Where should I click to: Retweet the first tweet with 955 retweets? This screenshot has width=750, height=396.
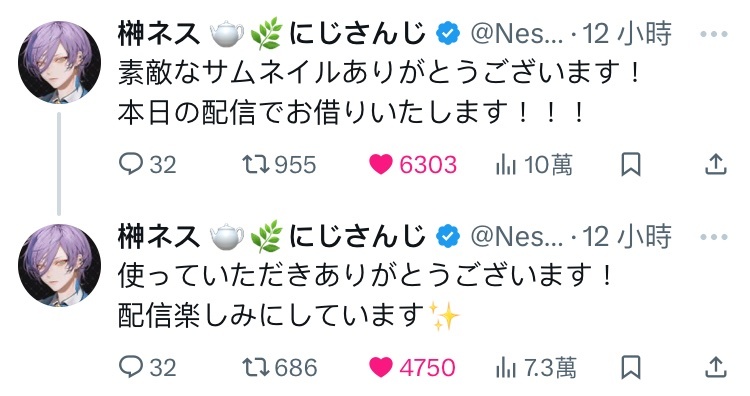(x=279, y=165)
